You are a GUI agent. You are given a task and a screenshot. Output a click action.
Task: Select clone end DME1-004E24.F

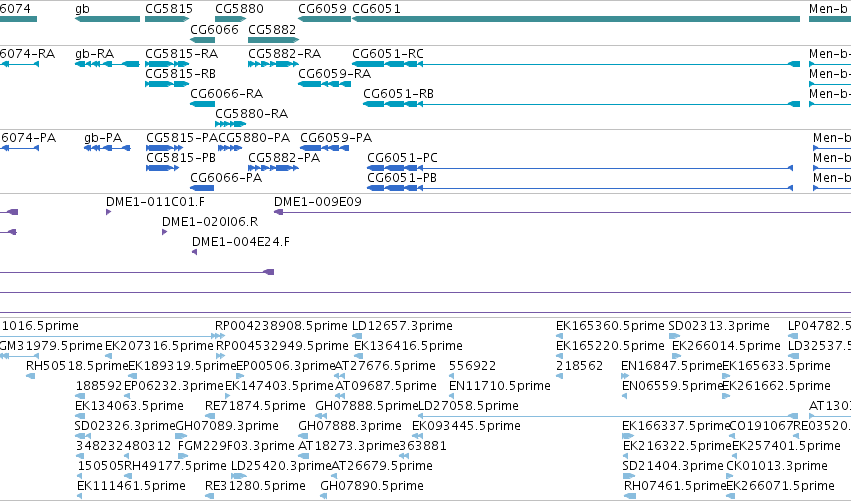194,252
